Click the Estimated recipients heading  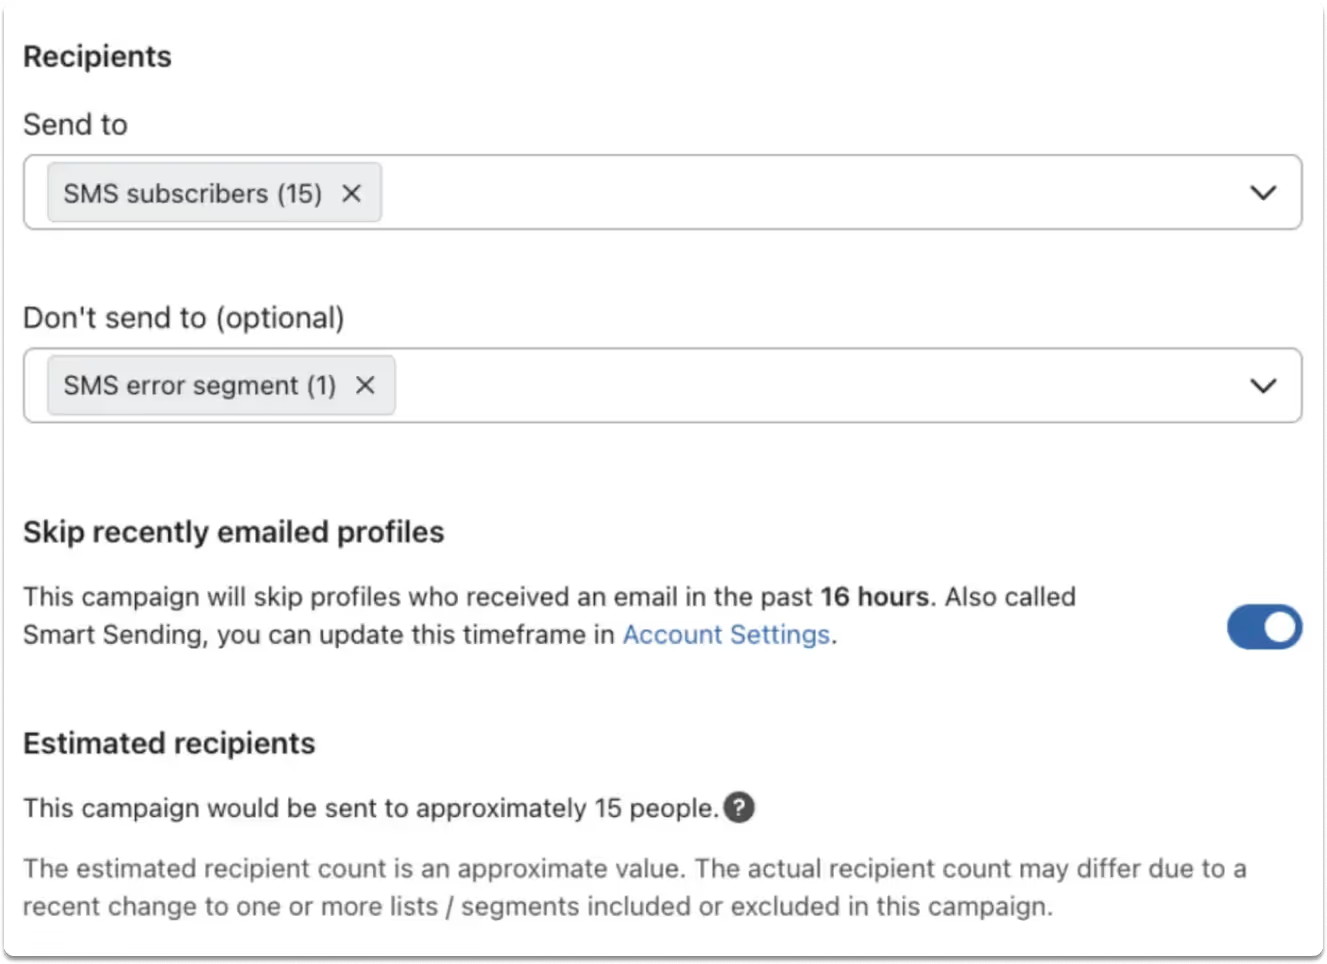169,743
